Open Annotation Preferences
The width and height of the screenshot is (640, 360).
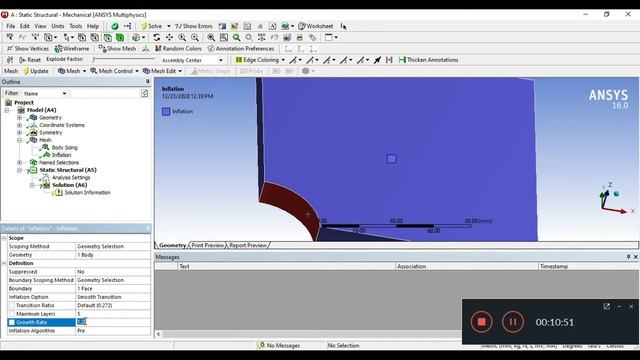[241, 49]
